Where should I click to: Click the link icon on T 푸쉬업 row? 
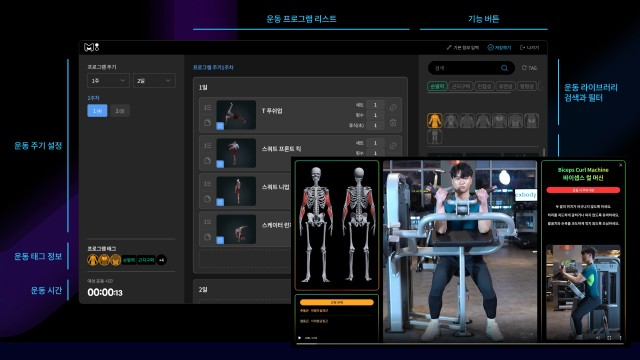393,107
